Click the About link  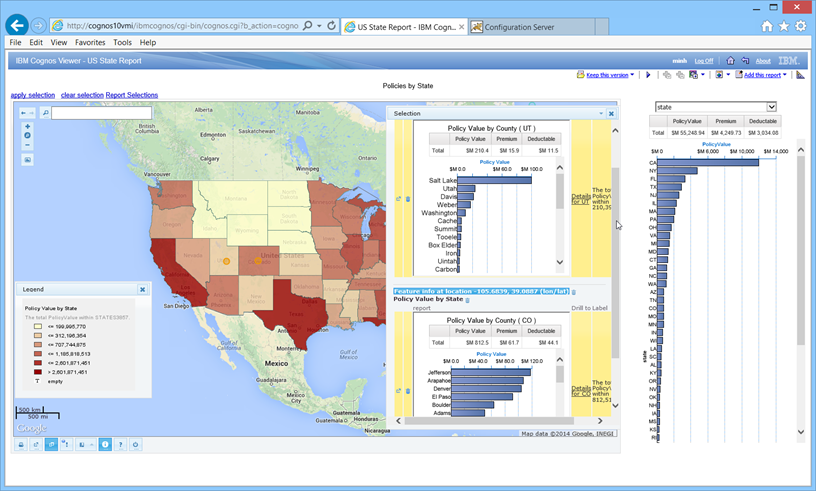pos(763,61)
